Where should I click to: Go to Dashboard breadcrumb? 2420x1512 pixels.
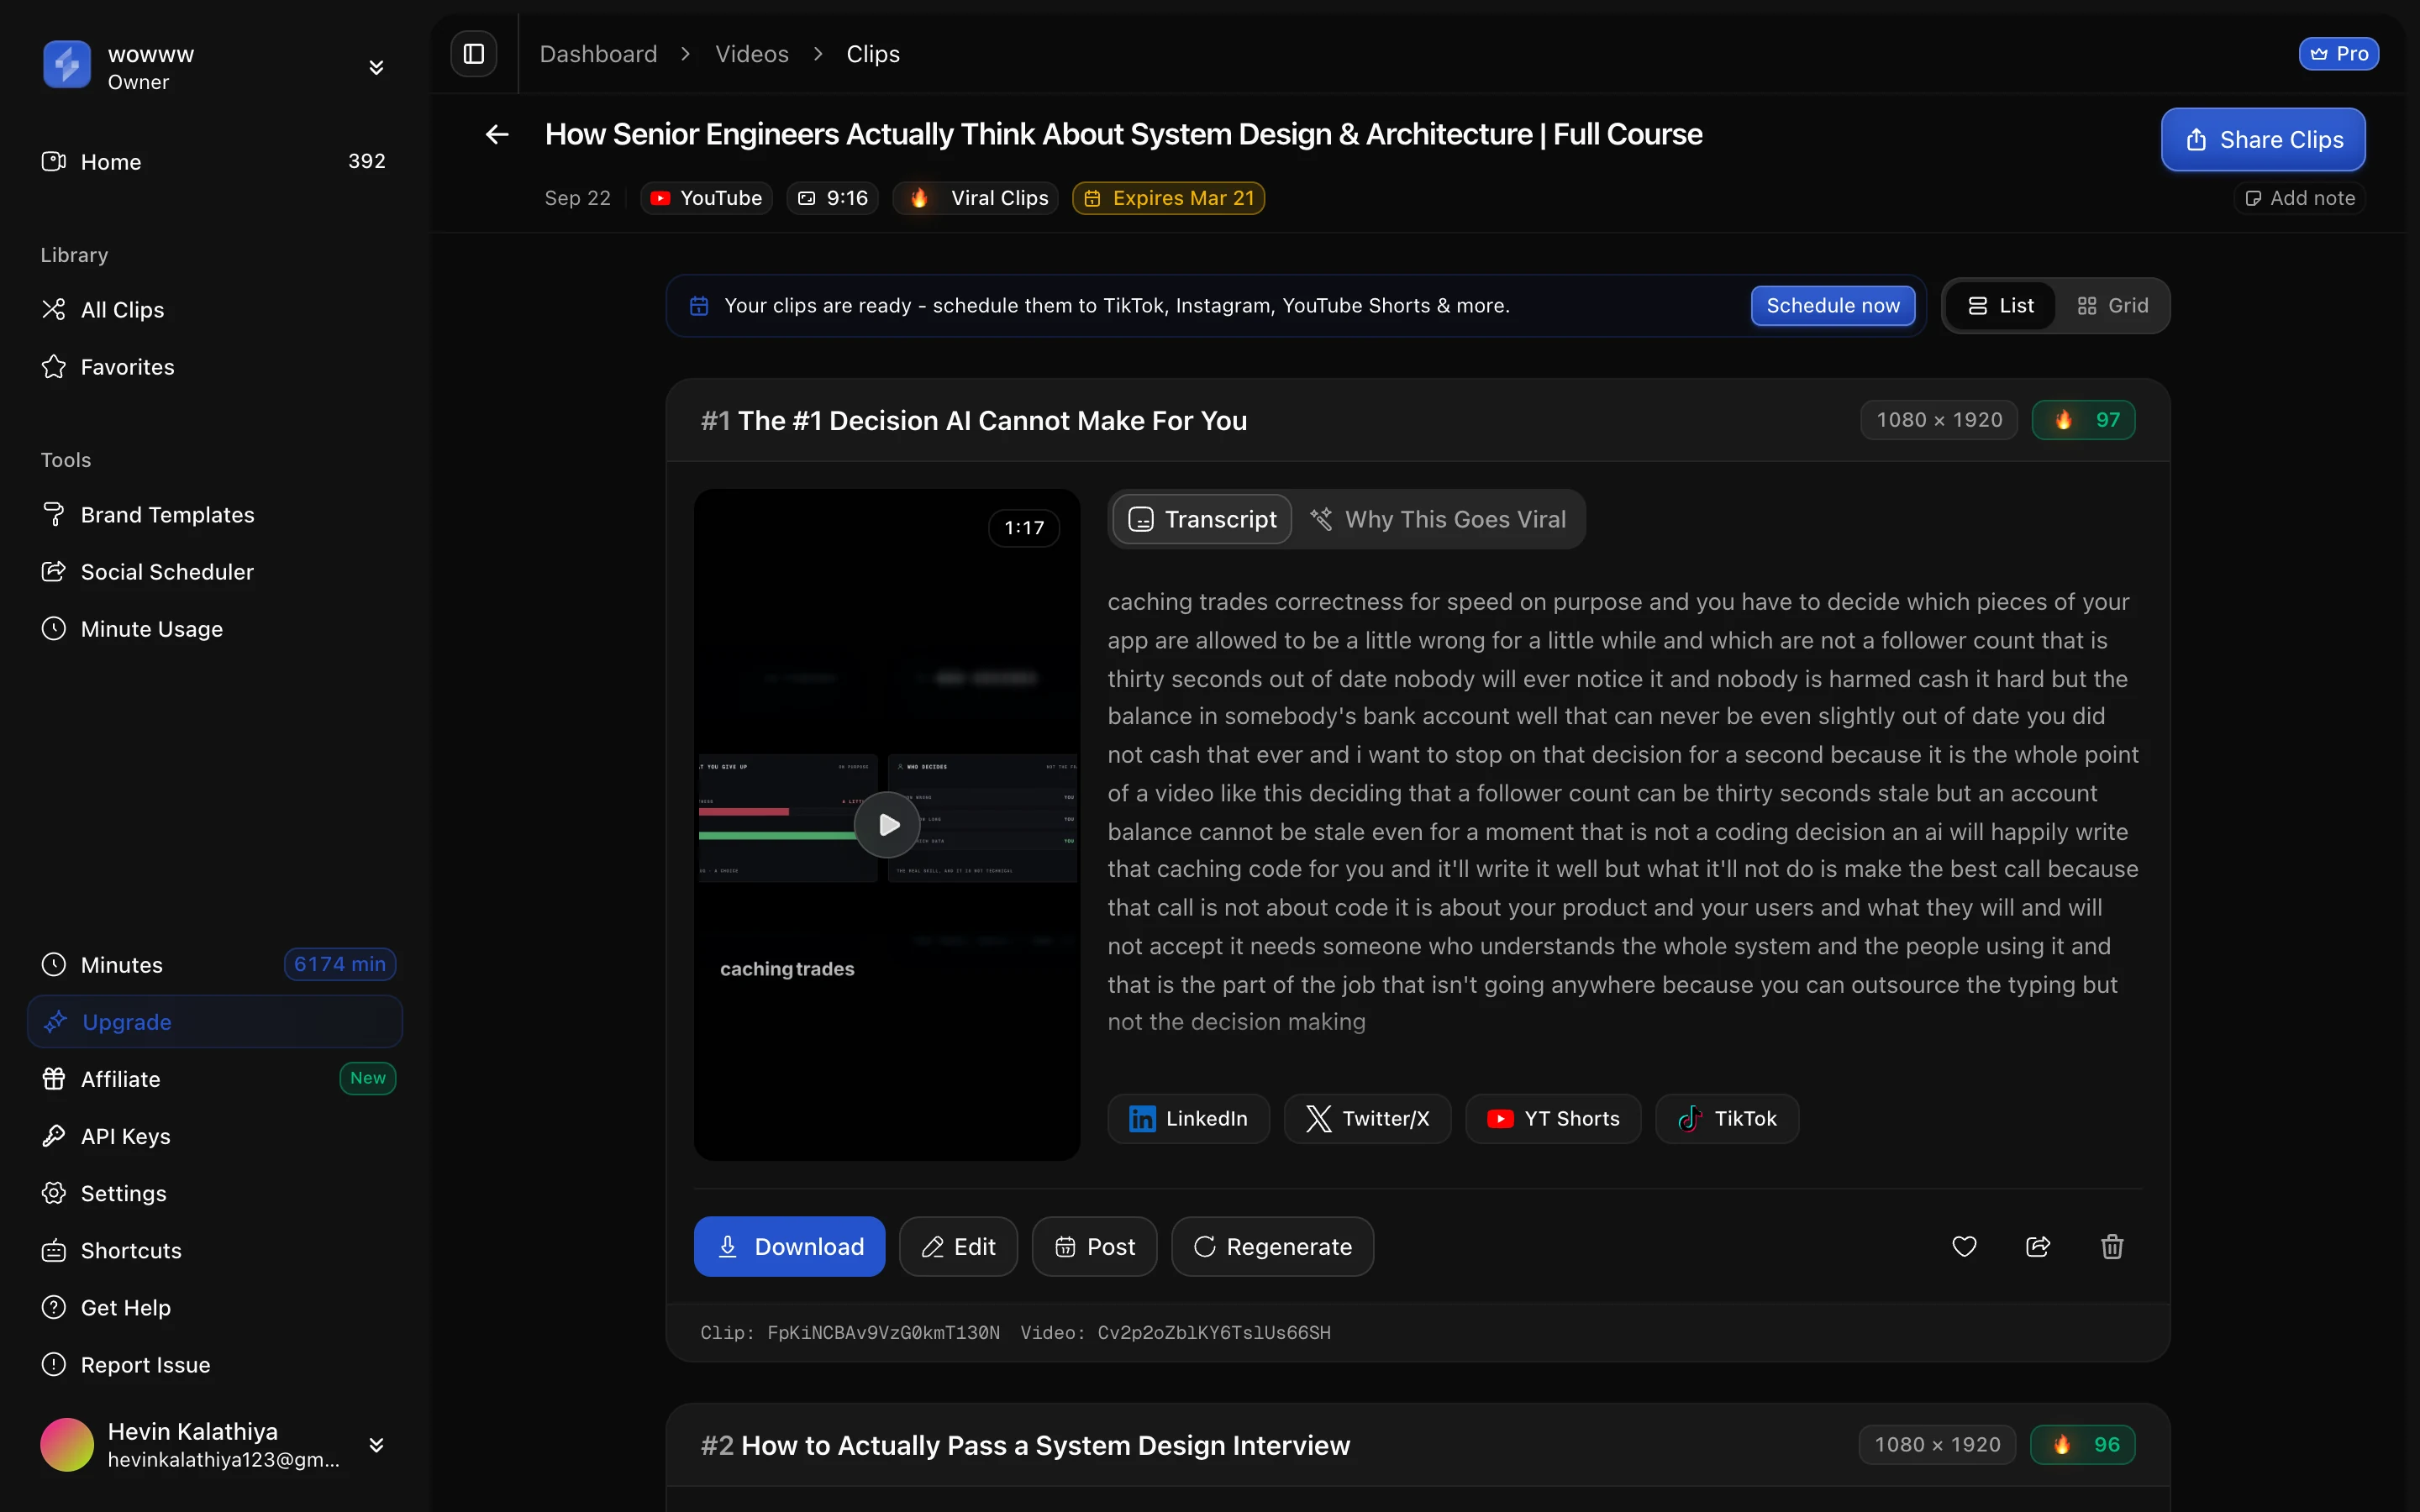[598, 54]
